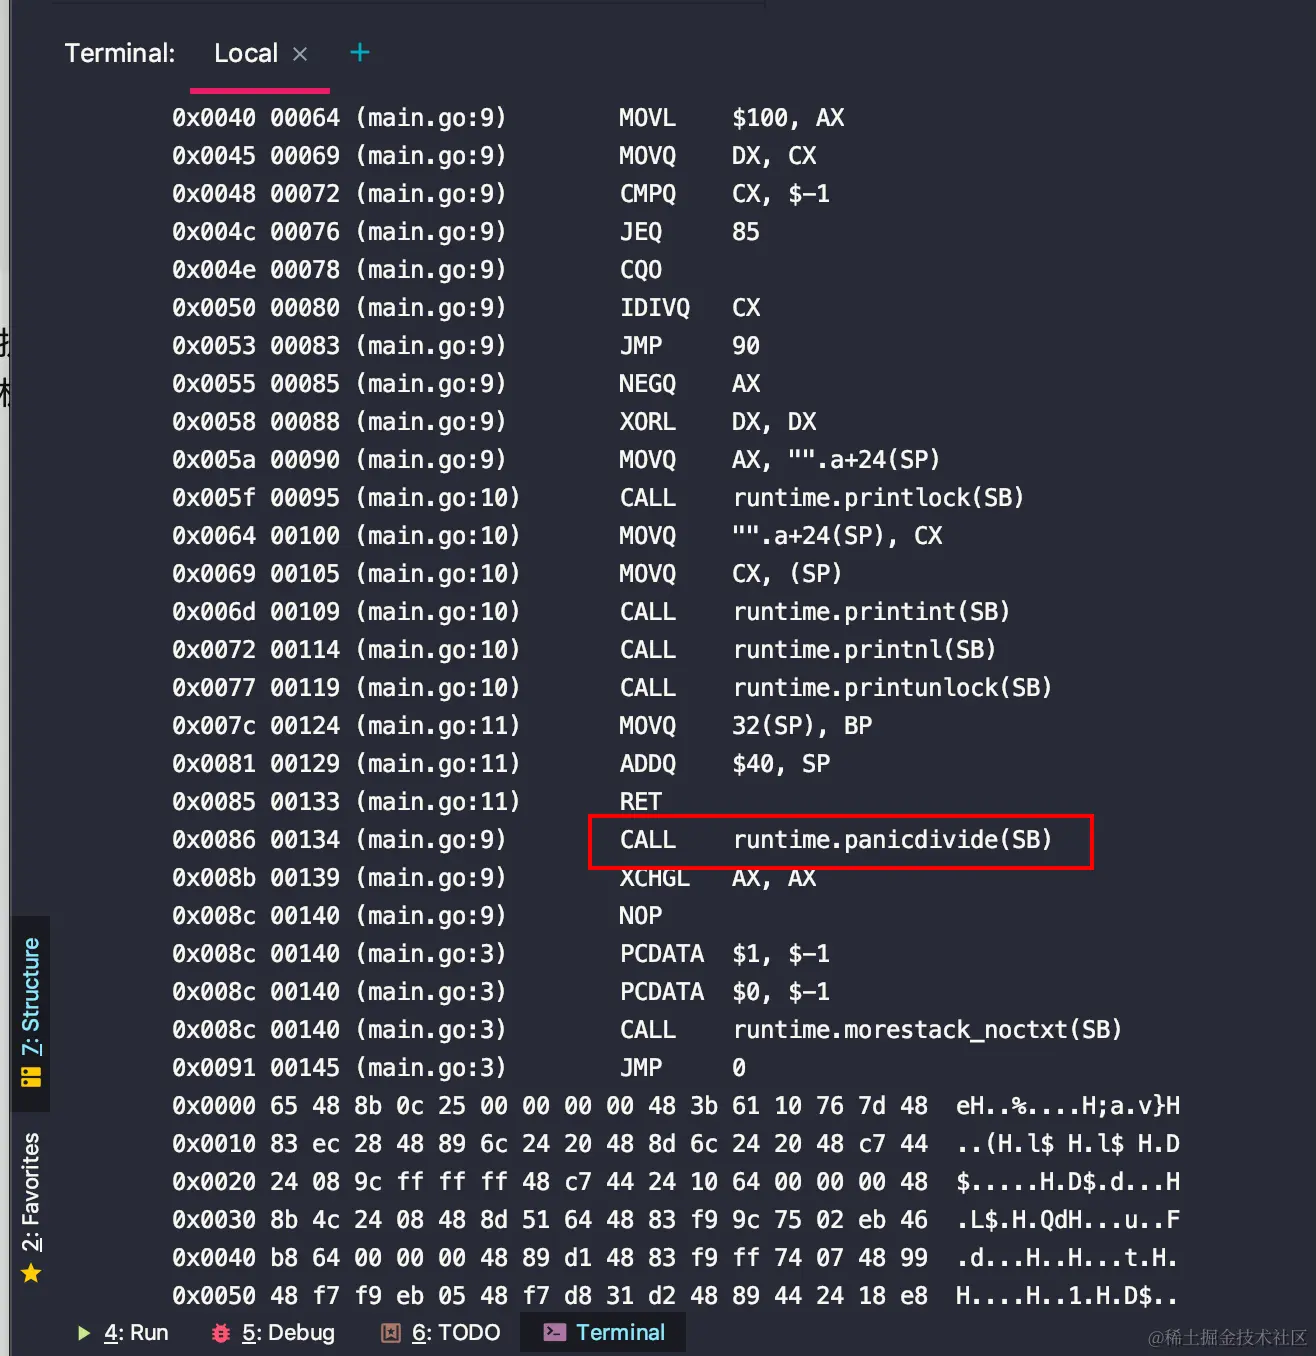The width and height of the screenshot is (1316, 1356).
Task: Click runtime.printlock(SB) text
Action: coord(878,498)
